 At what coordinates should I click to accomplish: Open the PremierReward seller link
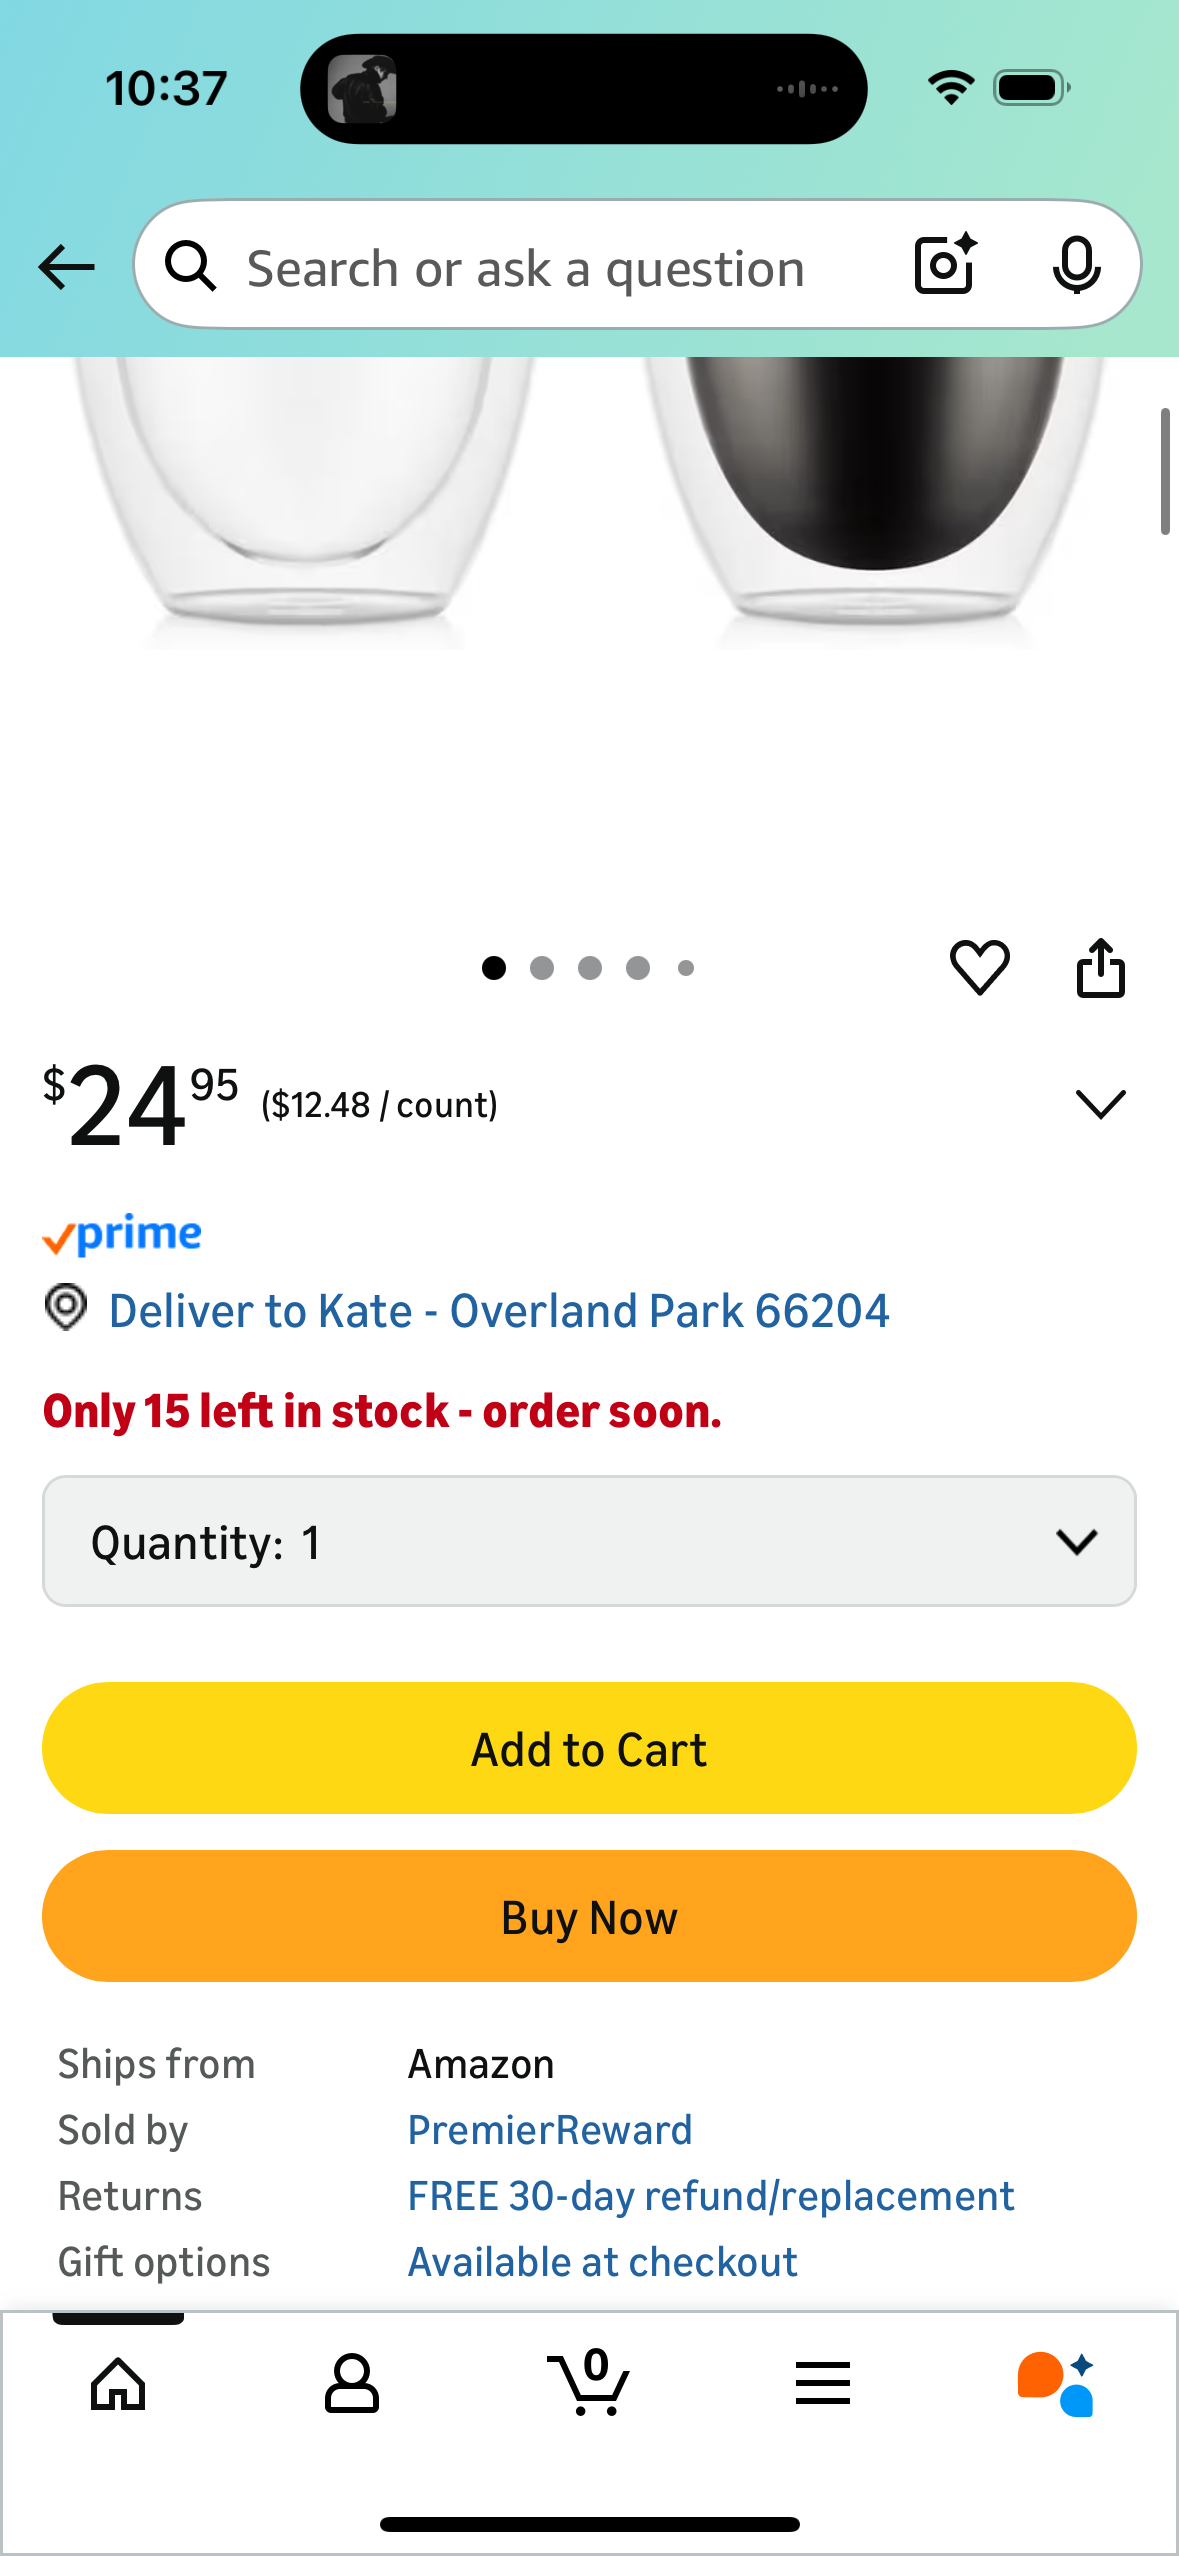click(x=549, y=2130)
